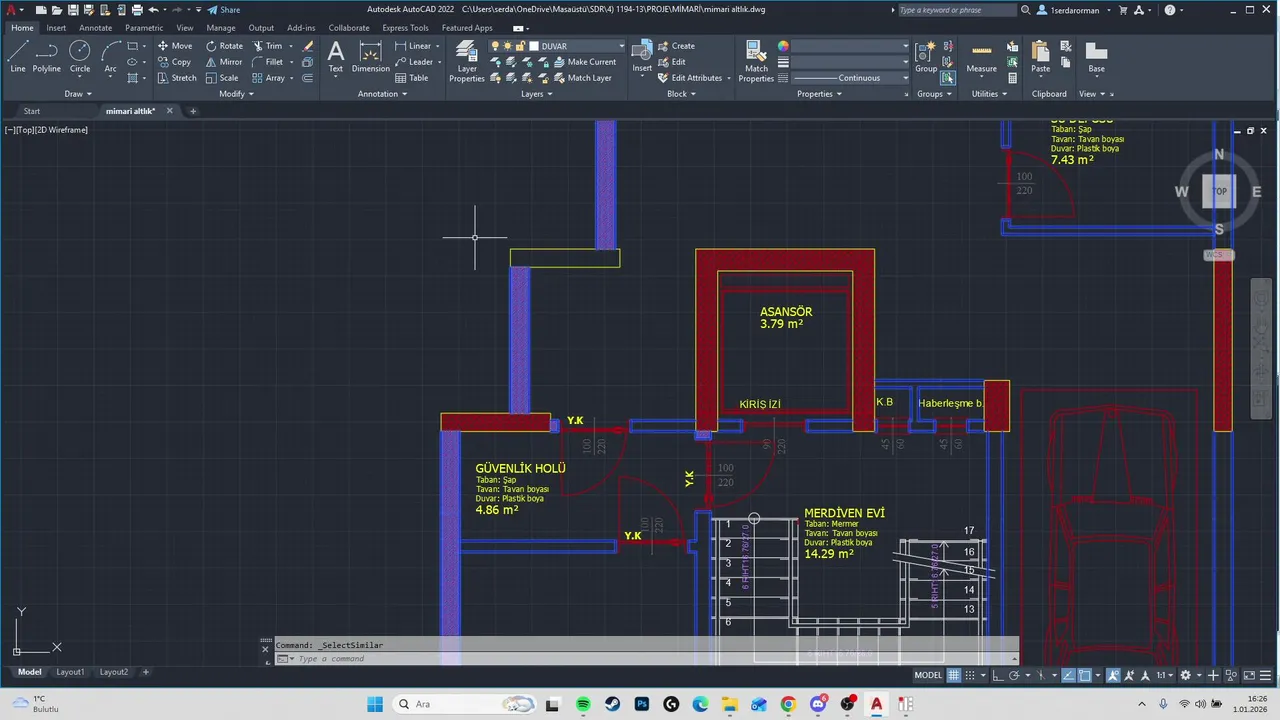Image resolution: width=1280 pixels, height=720 pixels.
Task: Toggle drawing grid display in status bar
Action: tap(954, 675)
